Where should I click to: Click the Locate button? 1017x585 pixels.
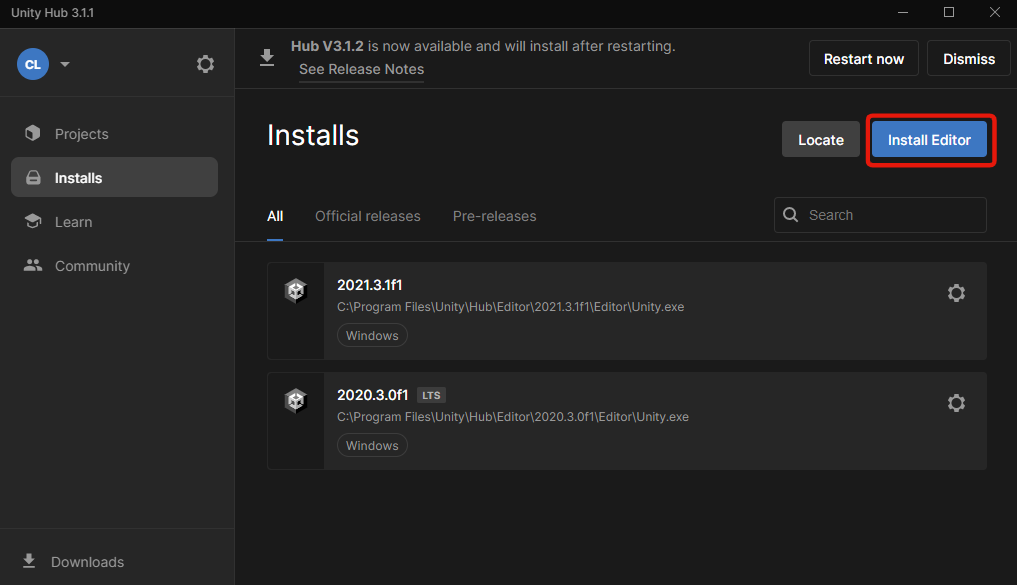820,139
